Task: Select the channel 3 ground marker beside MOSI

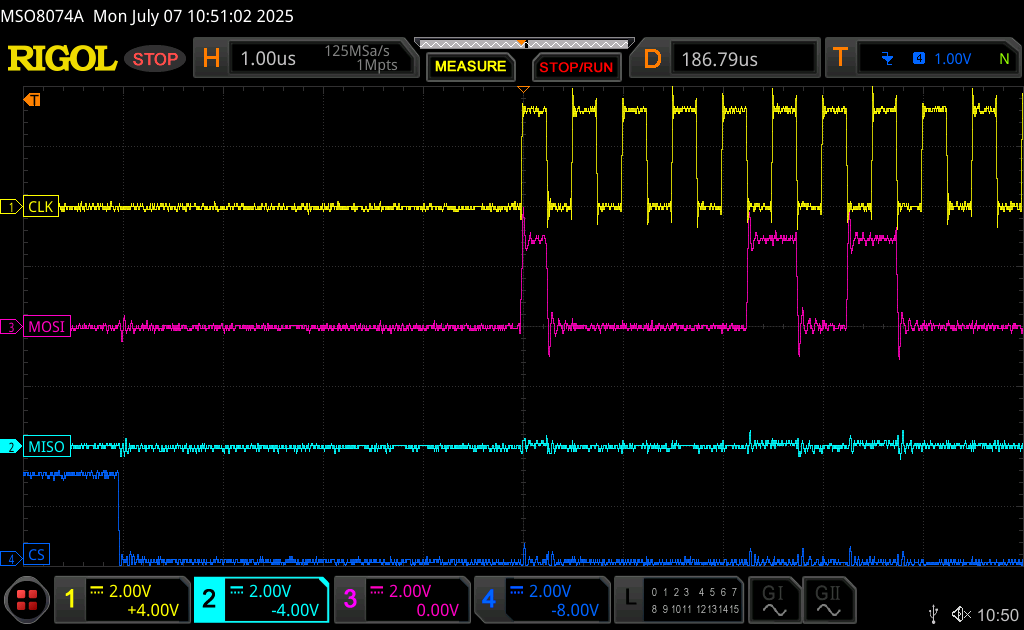Action: 11,326
